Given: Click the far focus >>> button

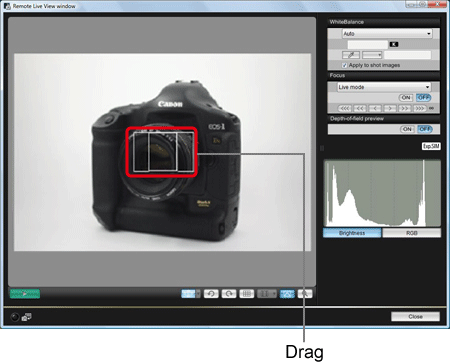Looking at the screenshot, I should pyautogui.click(x=420, y=108).
